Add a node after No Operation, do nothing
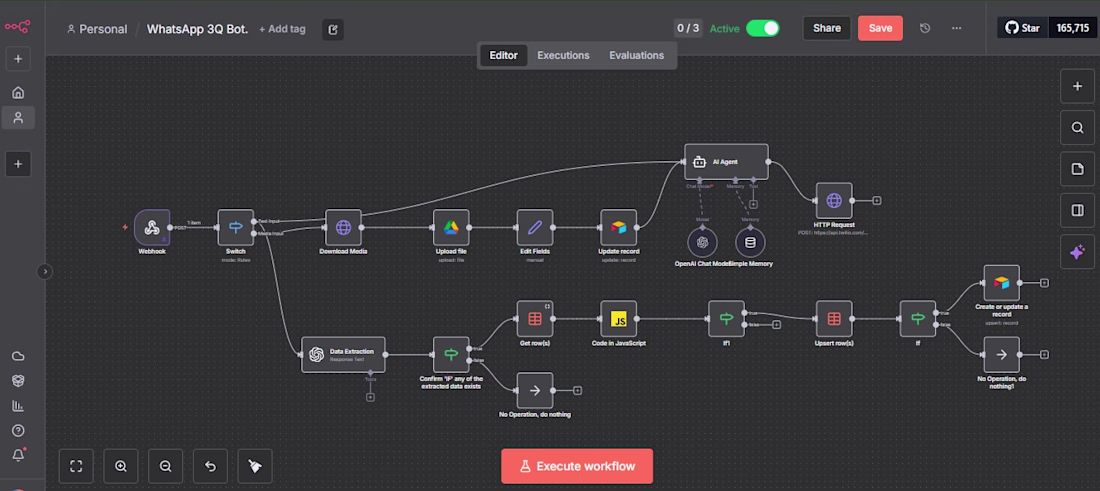1100x491 pixels. [x=577, y=391]
